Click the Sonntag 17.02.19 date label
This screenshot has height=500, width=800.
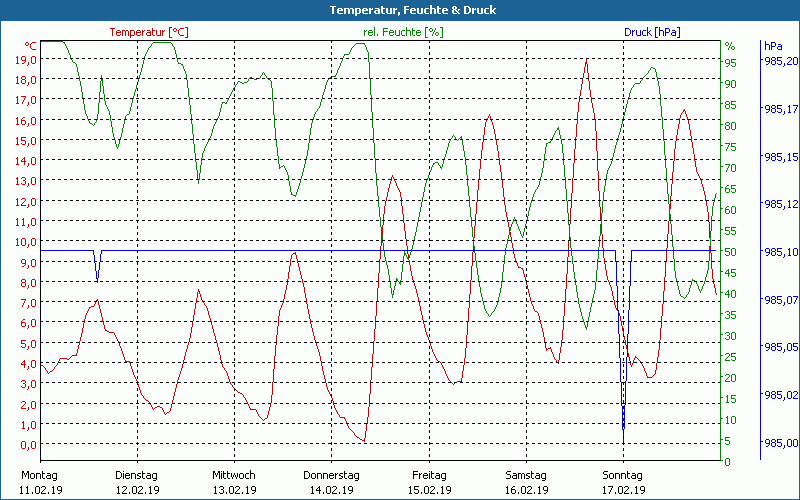[622, 482]
